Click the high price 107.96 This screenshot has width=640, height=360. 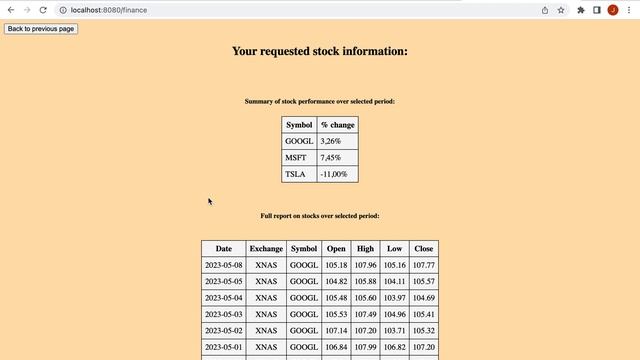point(365,265)
